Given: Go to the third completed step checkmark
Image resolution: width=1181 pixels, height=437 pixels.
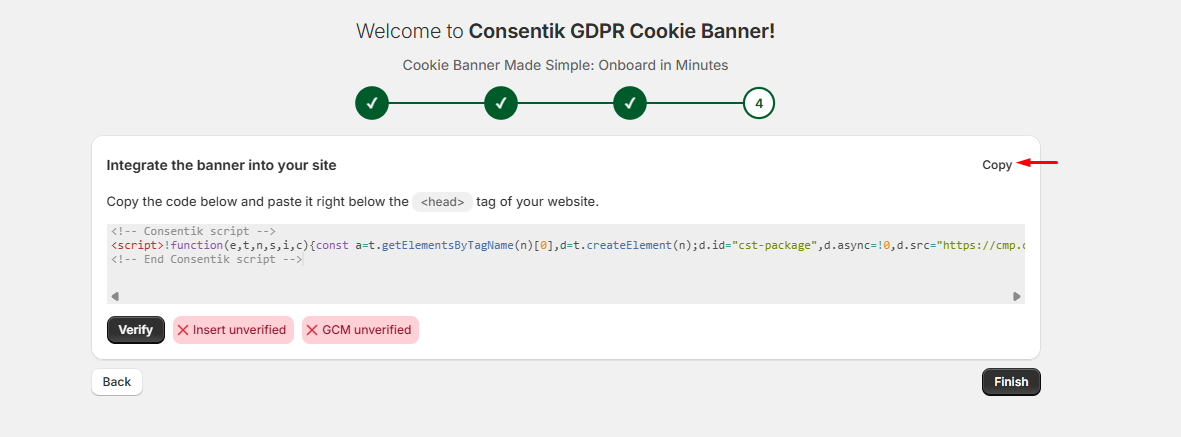Looking at the screenshot, I should (630, 103).
